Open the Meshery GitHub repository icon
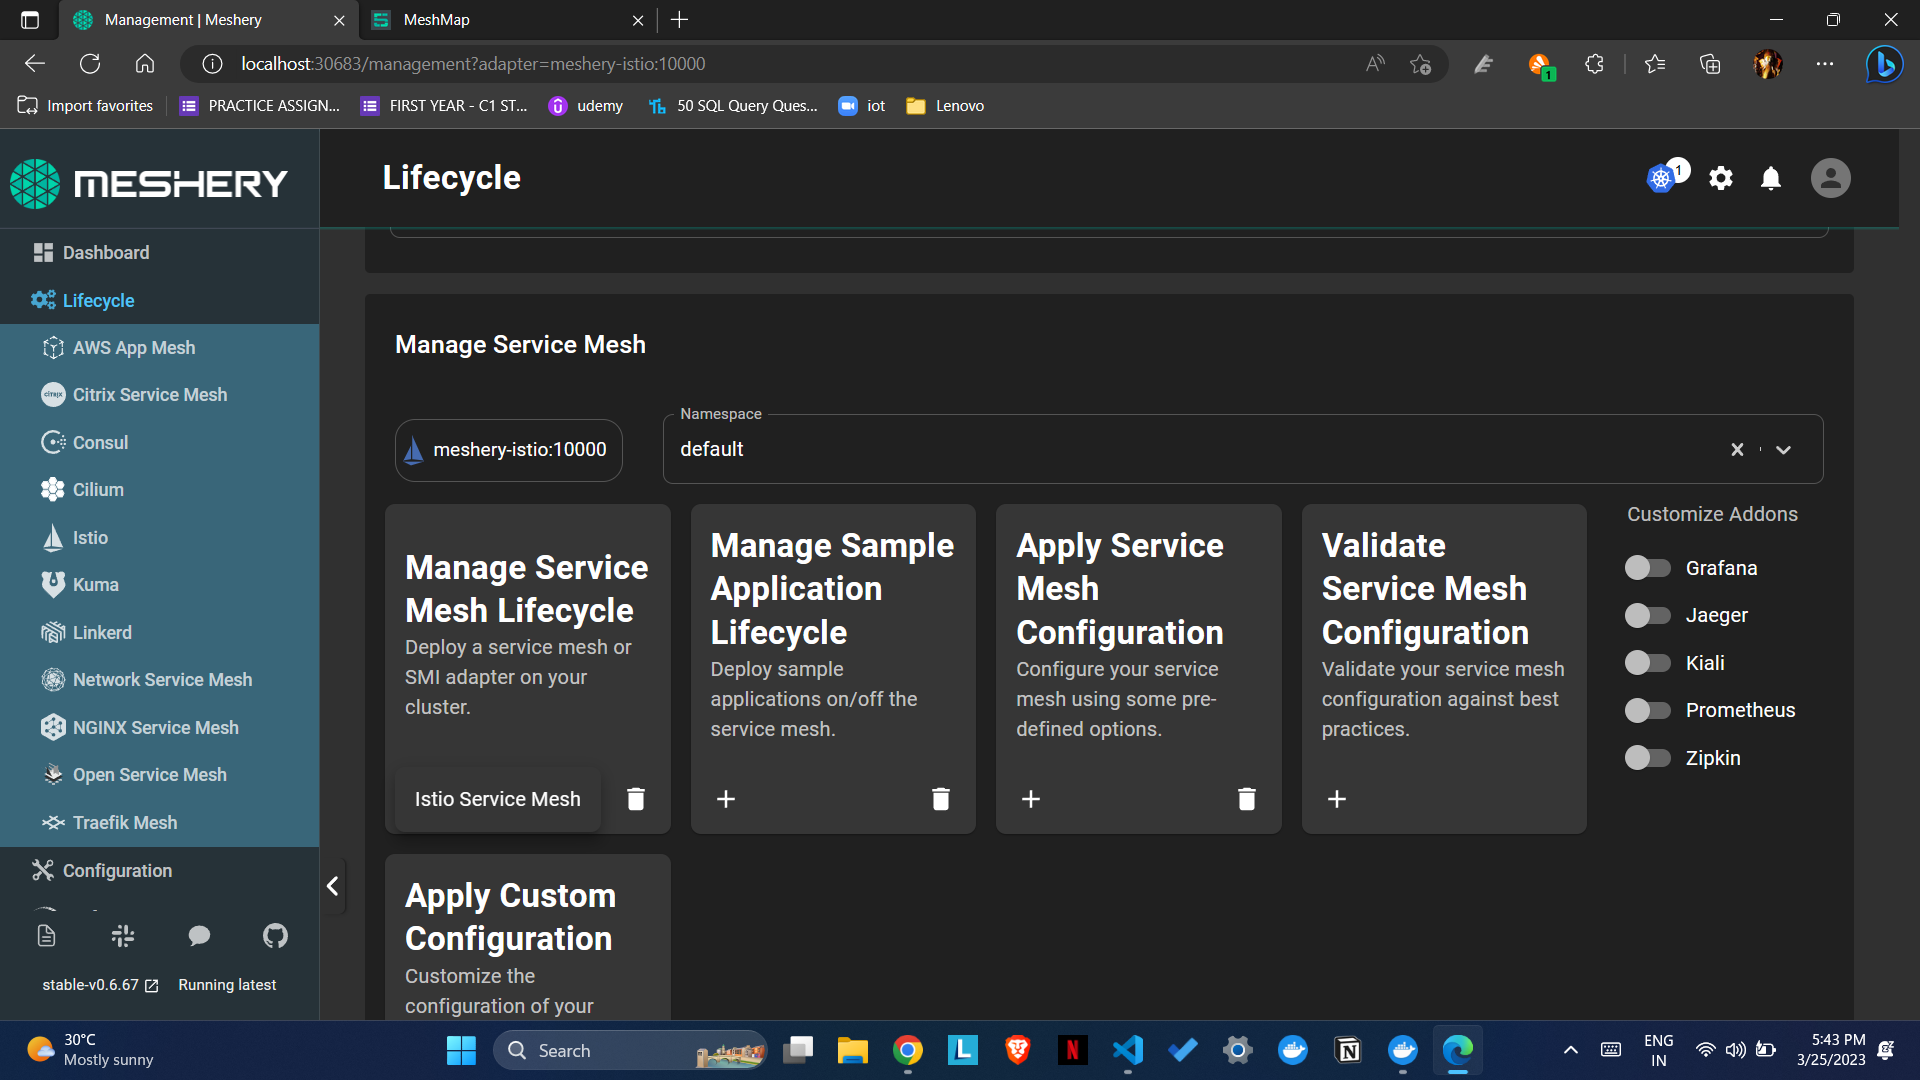1920x1080 pixels. pyautogui.click(x=275, y=936)
